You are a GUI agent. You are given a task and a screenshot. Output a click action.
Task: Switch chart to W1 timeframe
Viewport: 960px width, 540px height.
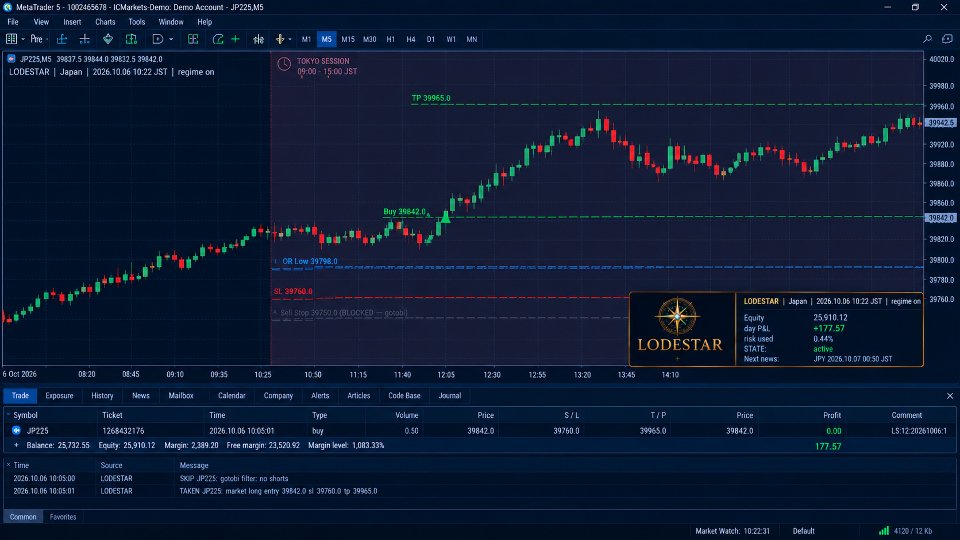(x=451, y=39)
